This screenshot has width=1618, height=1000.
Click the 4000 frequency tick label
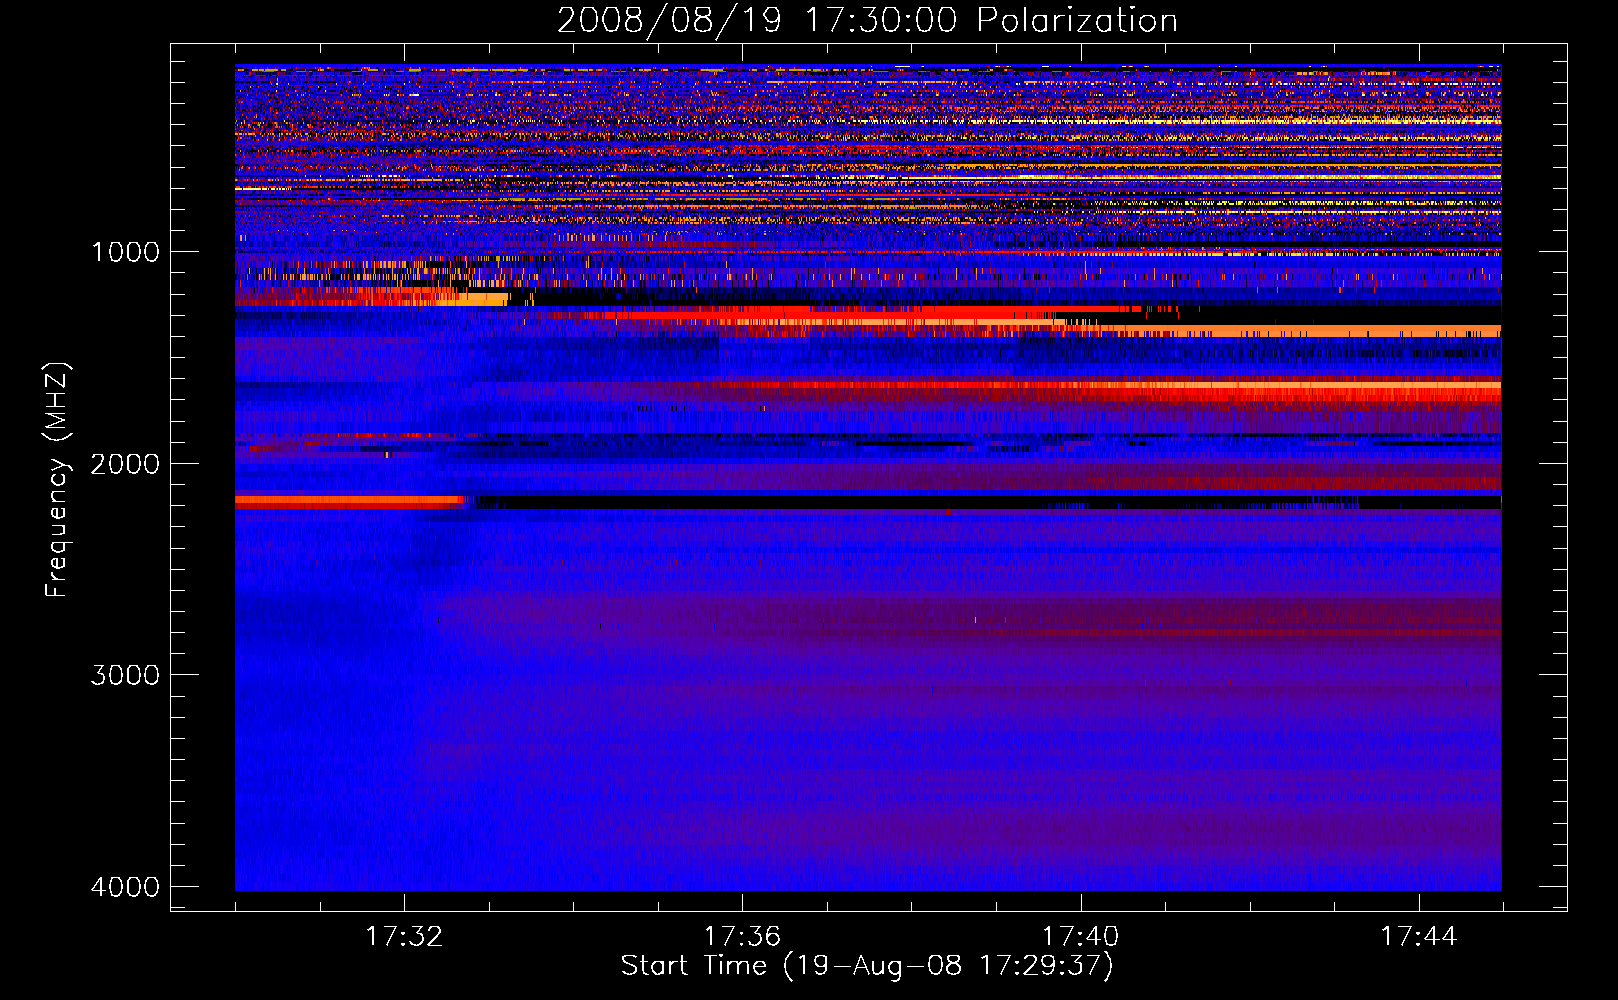point(125,887)
